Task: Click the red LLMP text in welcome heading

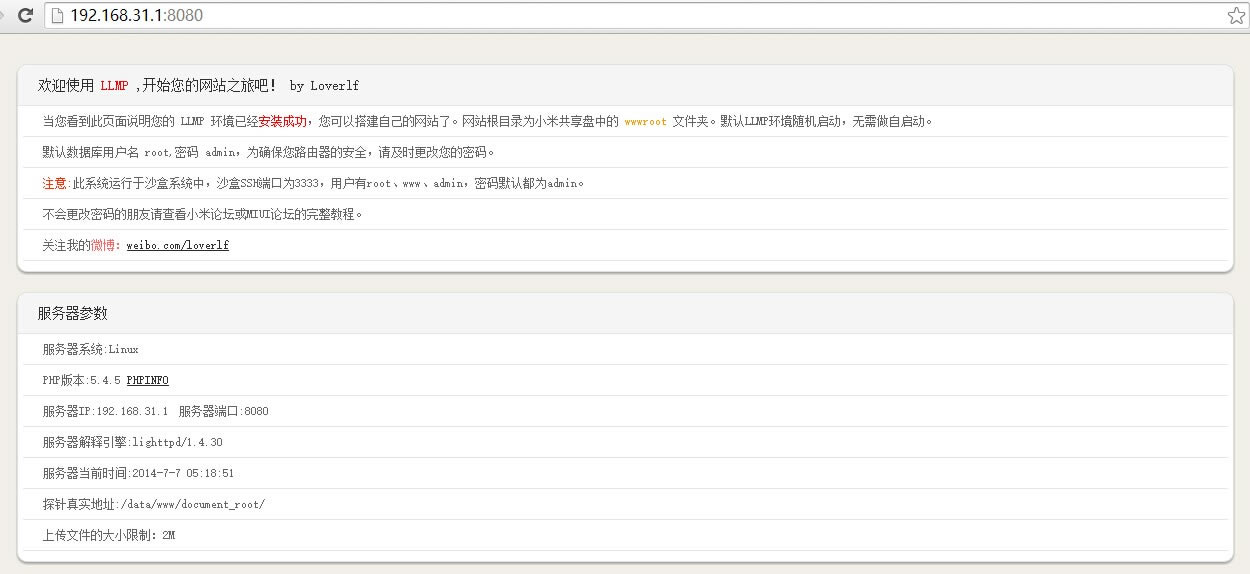Action: (114, 86)
